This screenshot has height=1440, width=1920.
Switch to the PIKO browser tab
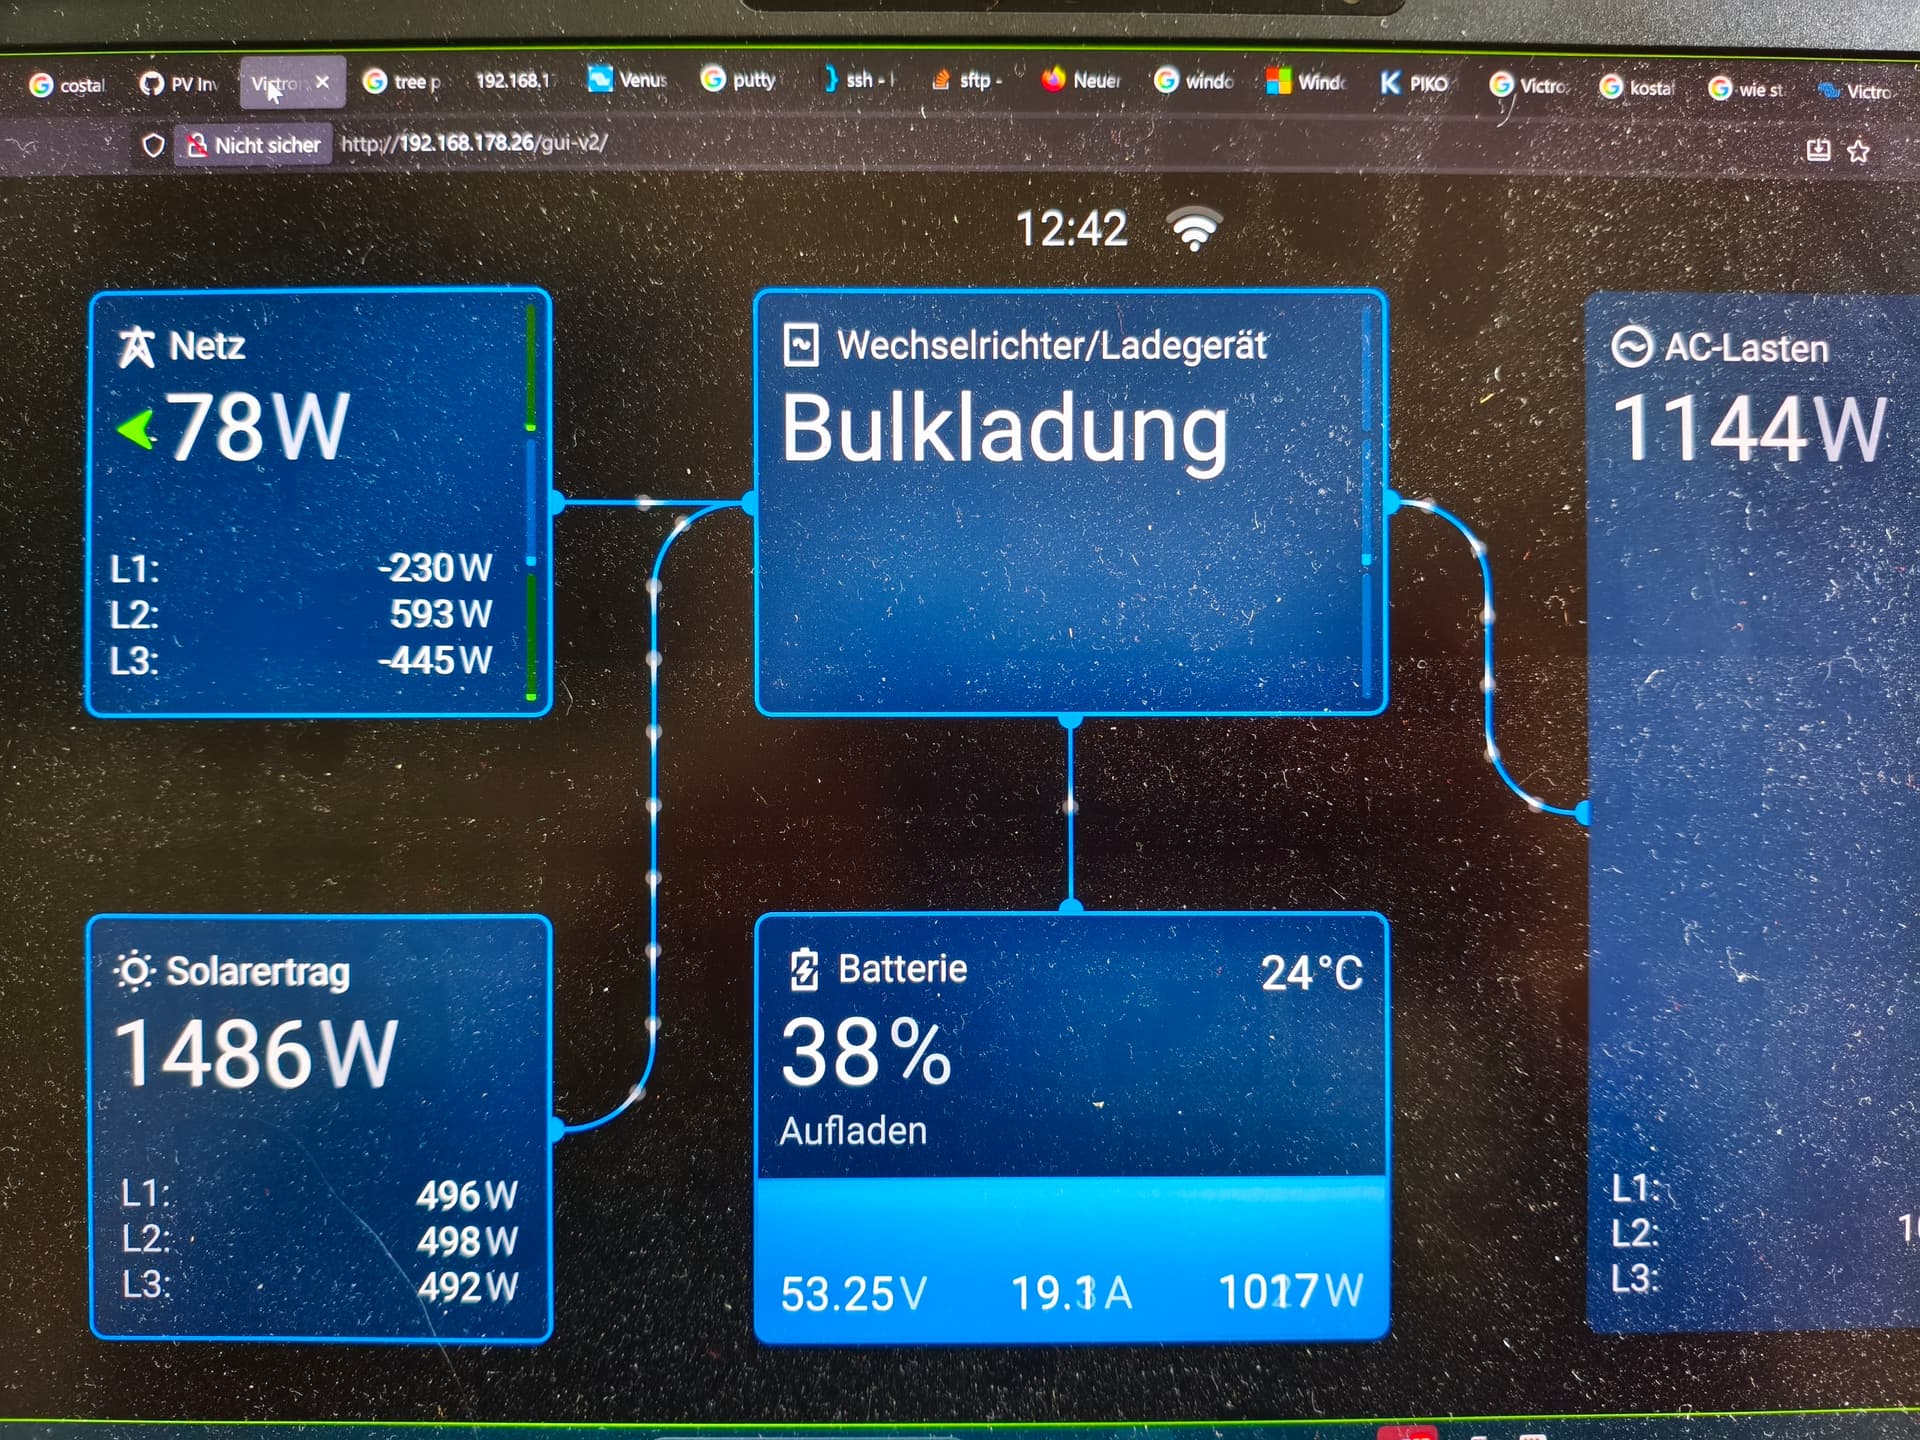pos(1414,83)
